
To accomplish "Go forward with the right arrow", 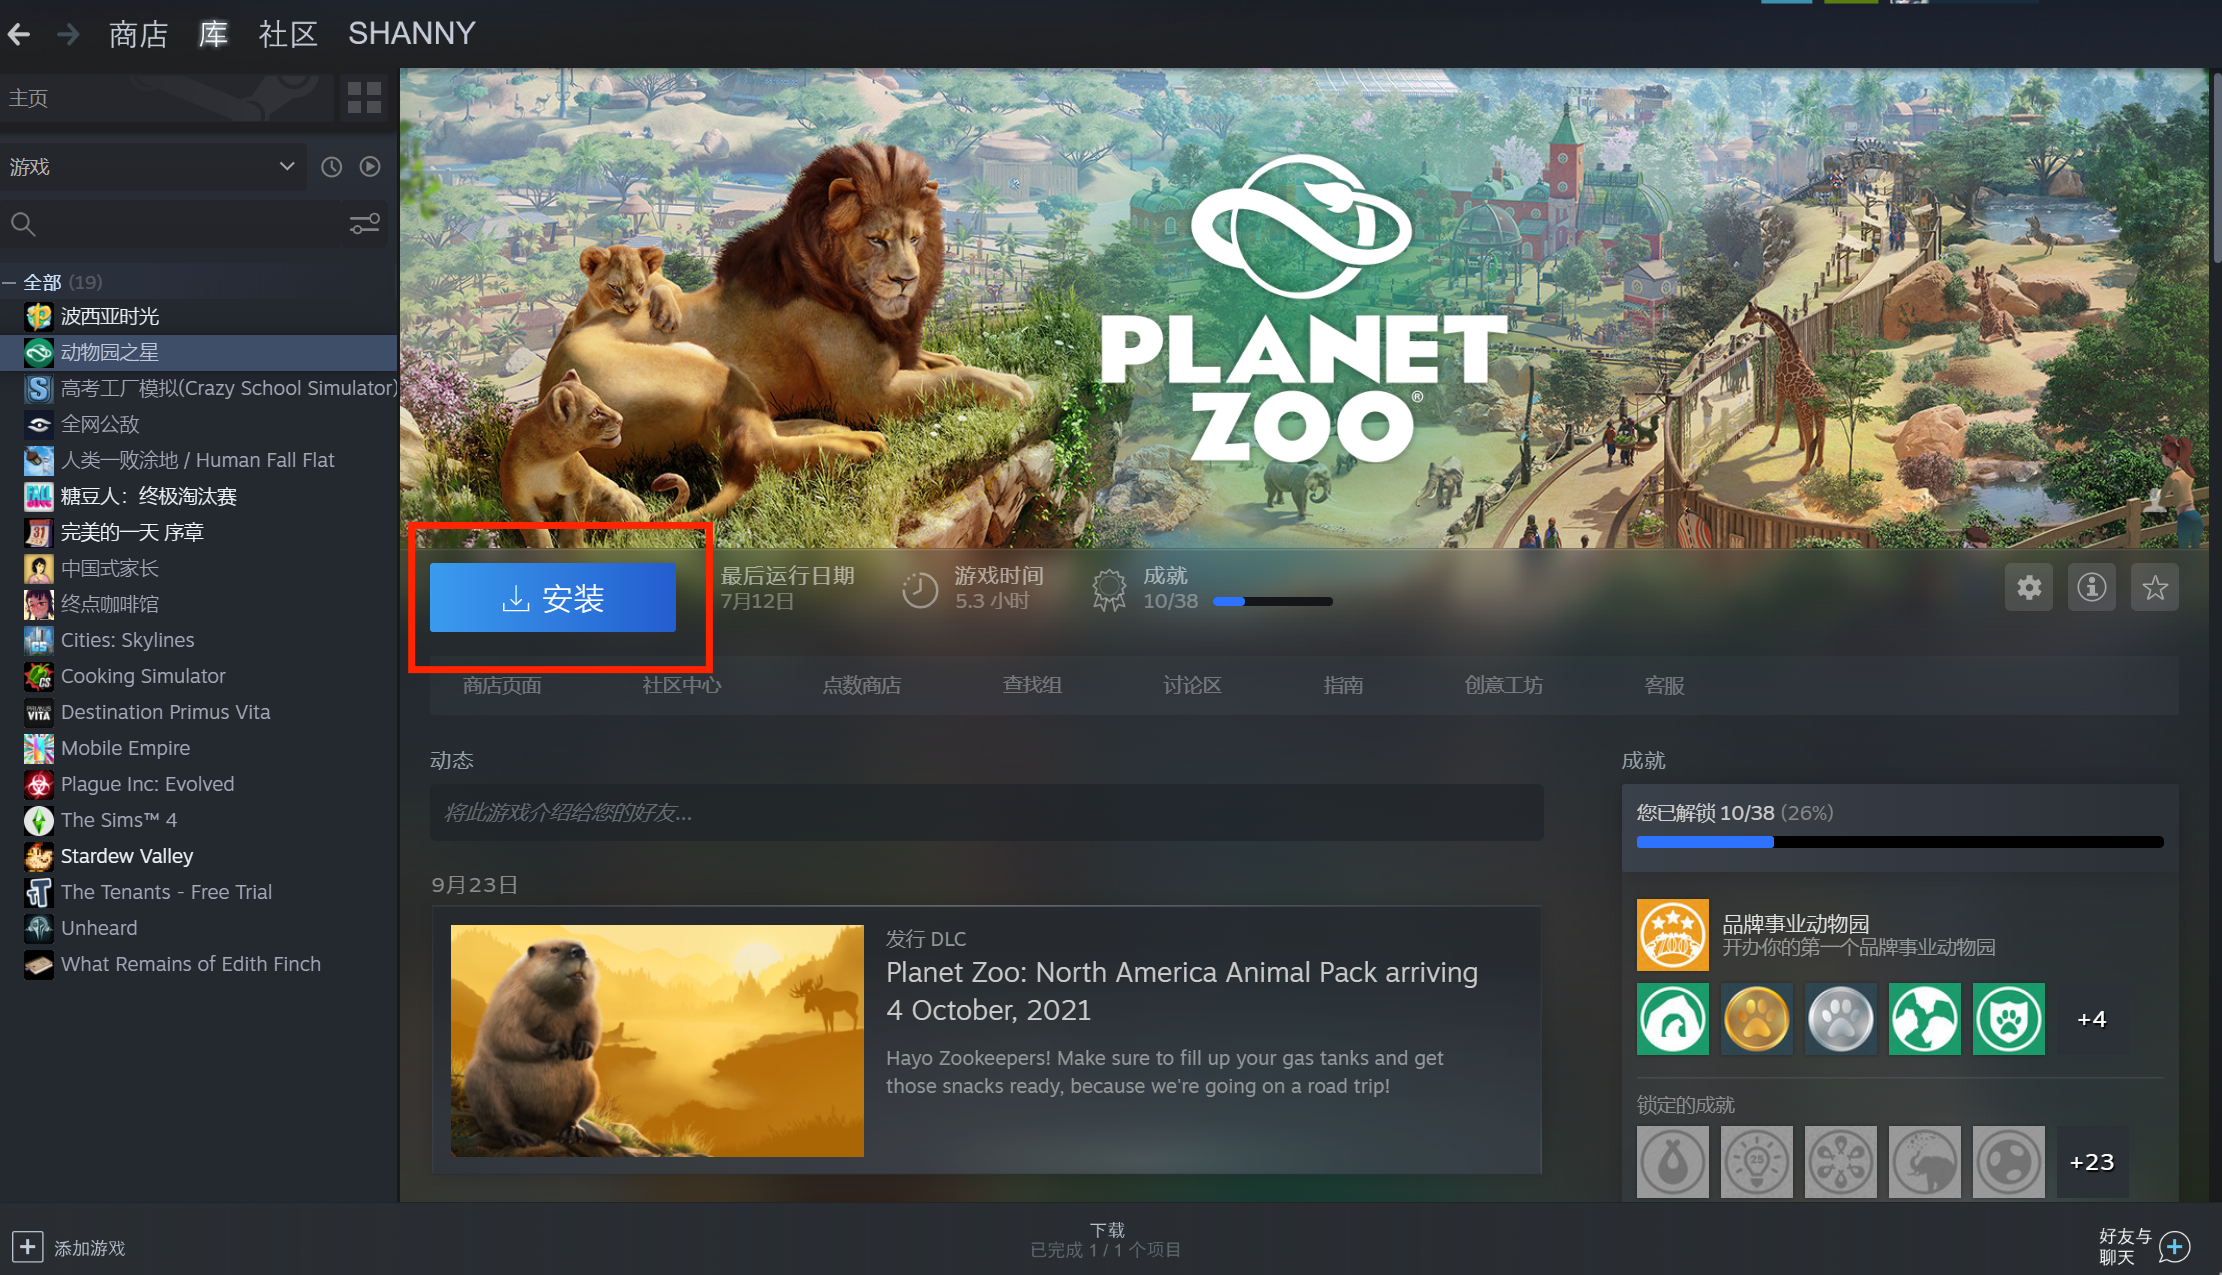I will [68, 35].
